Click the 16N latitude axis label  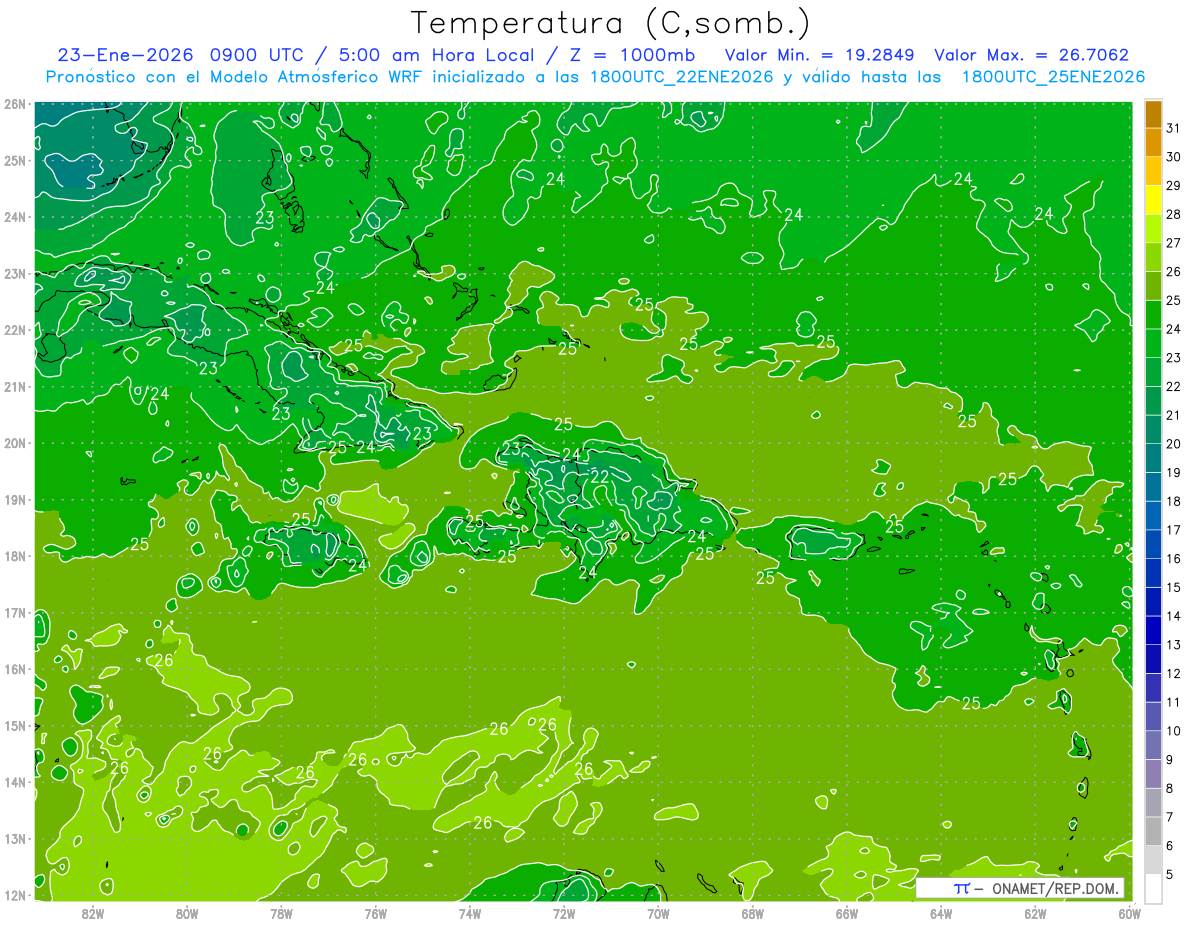[14, 669]
